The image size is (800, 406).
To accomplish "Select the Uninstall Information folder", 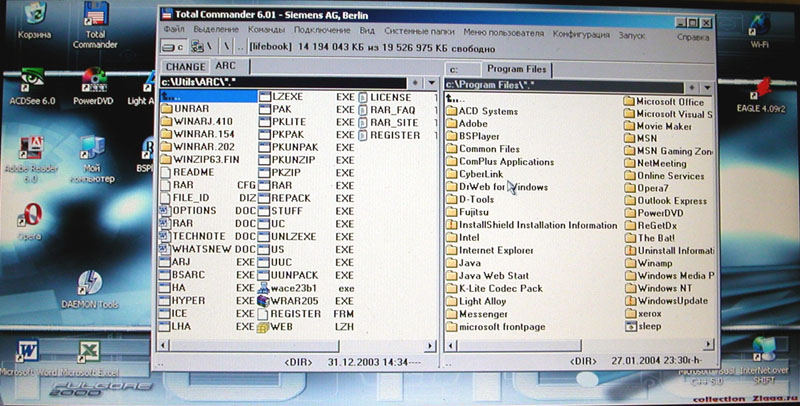I will pos(669,250).
